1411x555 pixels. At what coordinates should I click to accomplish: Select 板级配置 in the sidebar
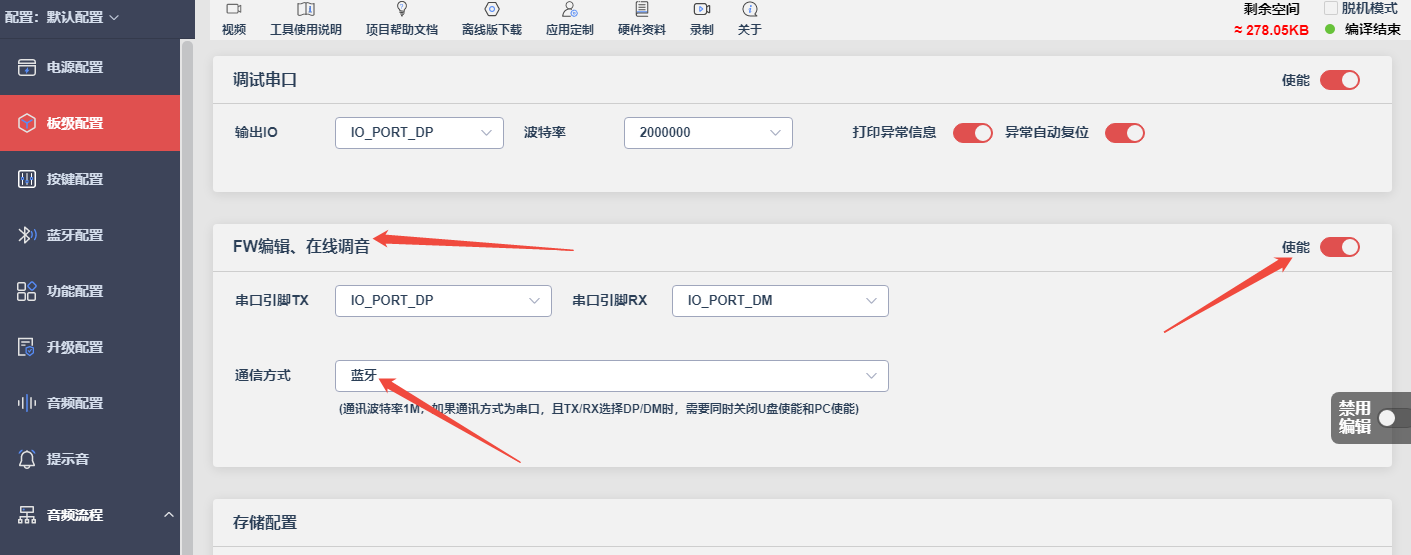[x=90, y=123]
